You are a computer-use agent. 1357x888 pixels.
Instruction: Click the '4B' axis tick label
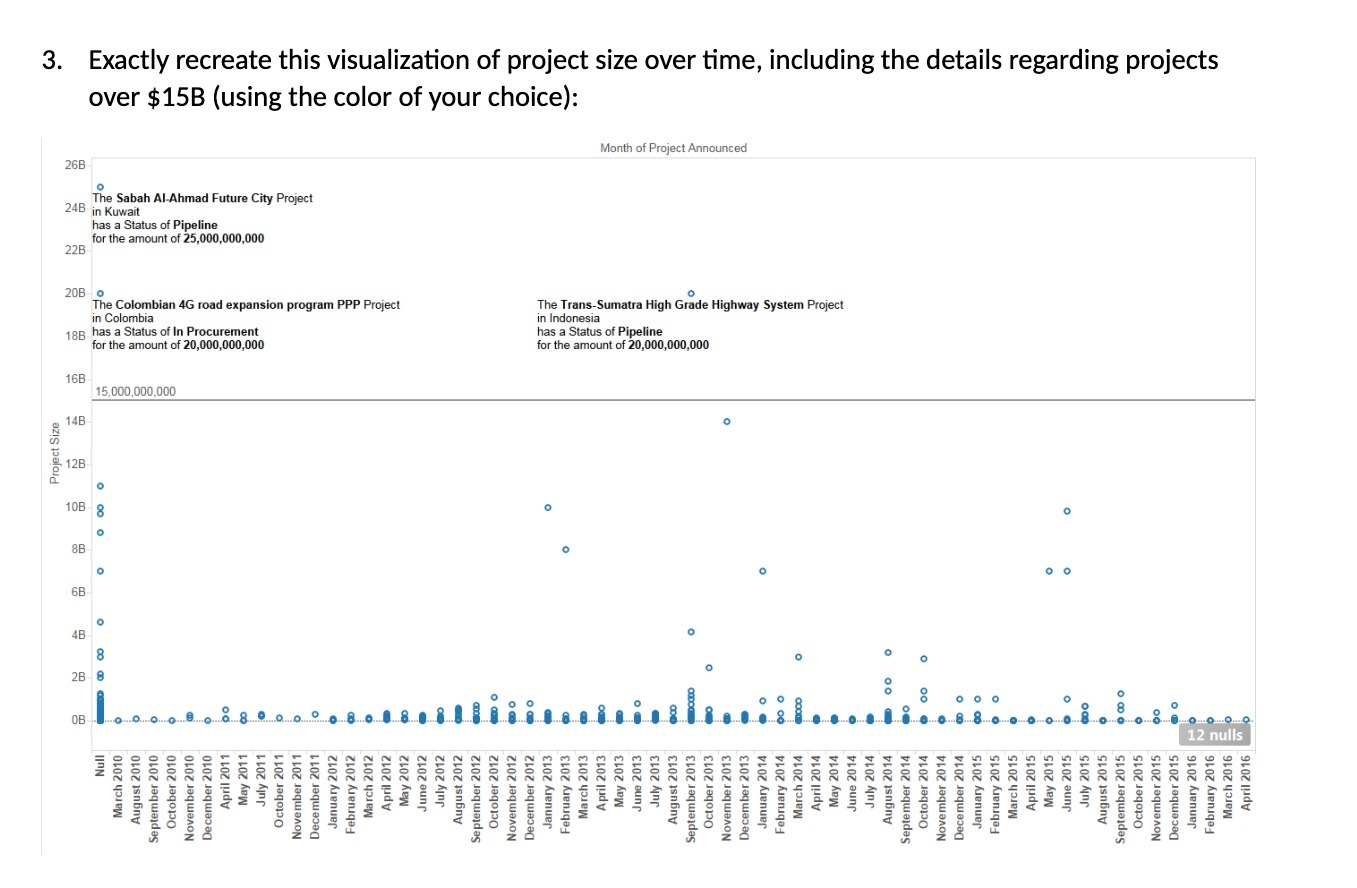[79, 634]
